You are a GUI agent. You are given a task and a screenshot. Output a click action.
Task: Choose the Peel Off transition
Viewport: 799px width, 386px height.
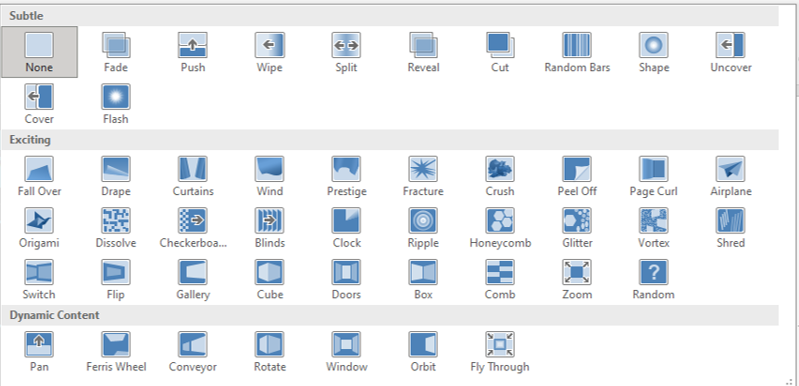coord(577,176)
